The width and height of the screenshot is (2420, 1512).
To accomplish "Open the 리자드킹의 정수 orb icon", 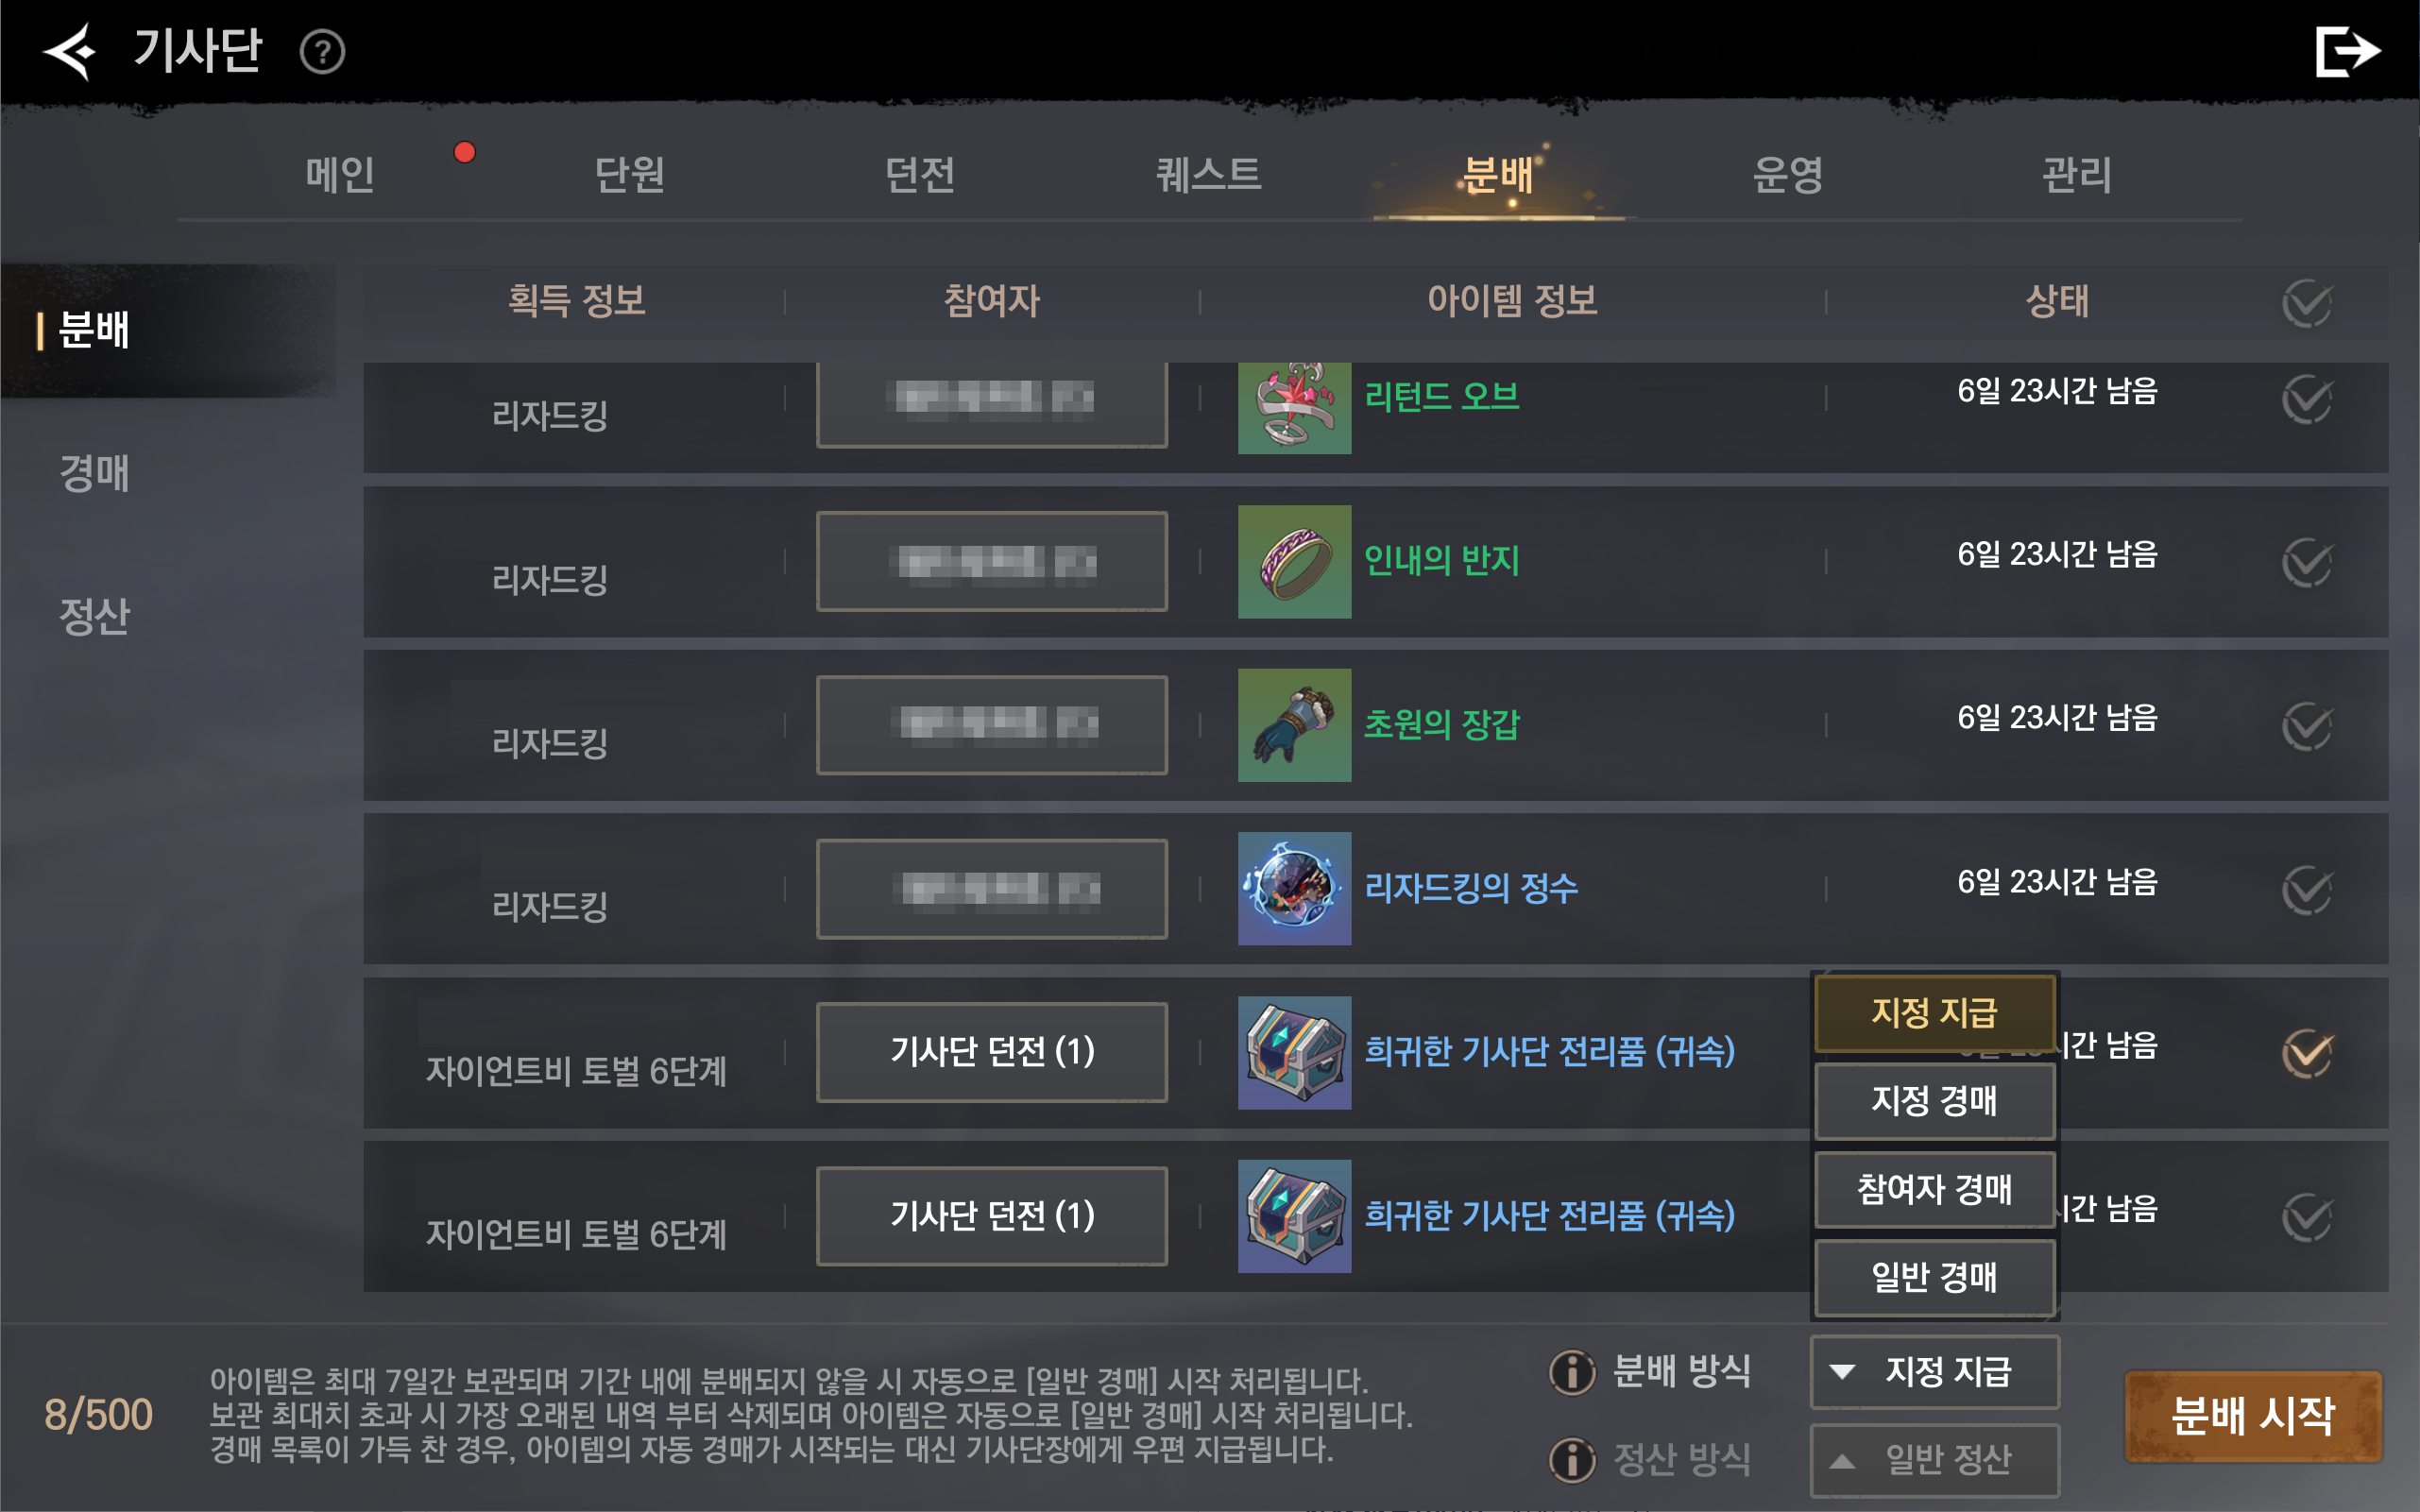I will point(1294,888).
